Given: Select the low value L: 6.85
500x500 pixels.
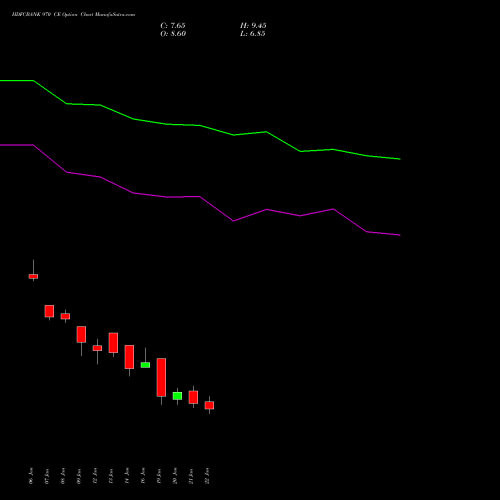Looking at the screenshot, I should point(253,34).
